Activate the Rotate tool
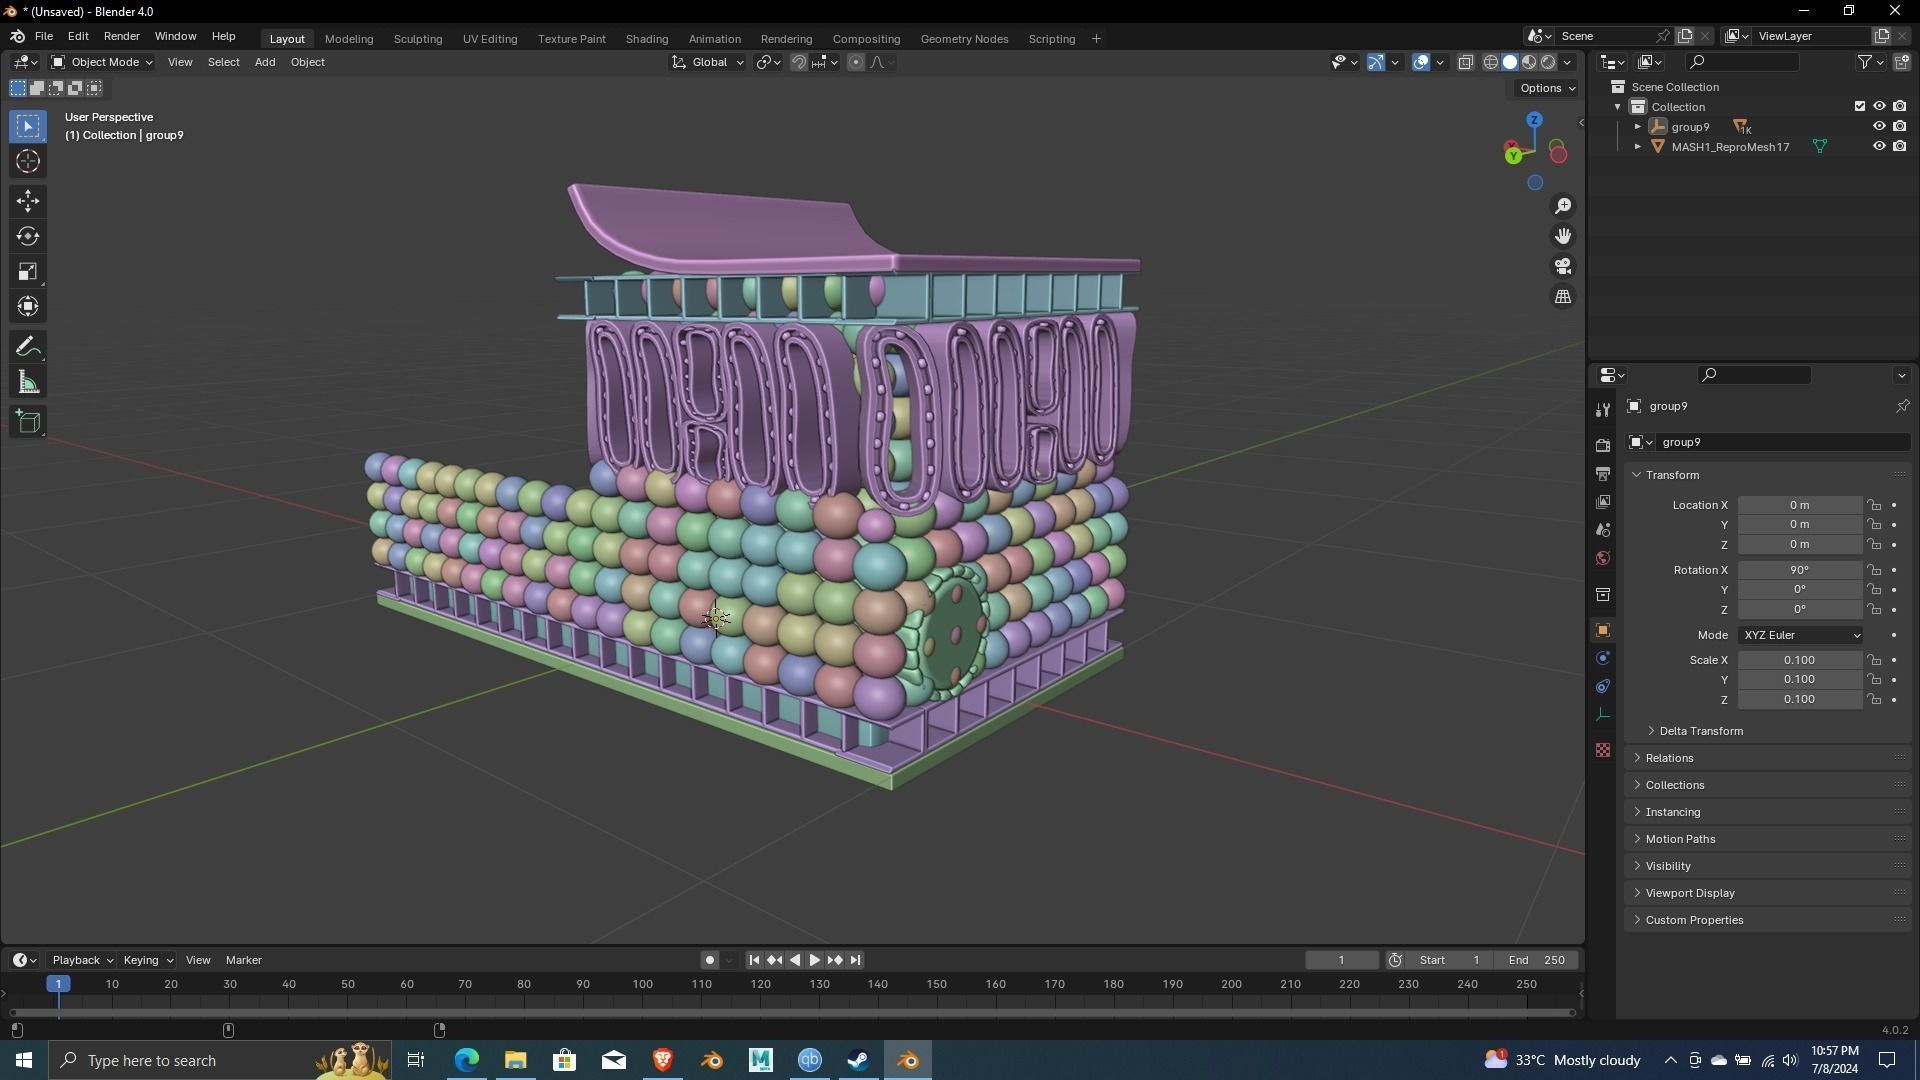The width and height of the screenshot is (1920, 1080). [x=28, y=236]
